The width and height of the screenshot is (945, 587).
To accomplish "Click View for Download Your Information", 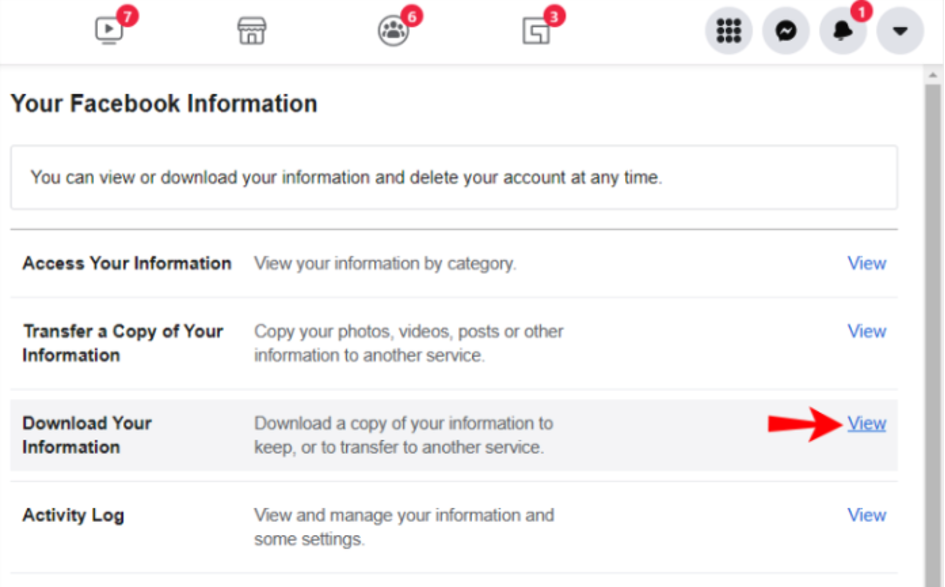I will [x=867, y=424].
